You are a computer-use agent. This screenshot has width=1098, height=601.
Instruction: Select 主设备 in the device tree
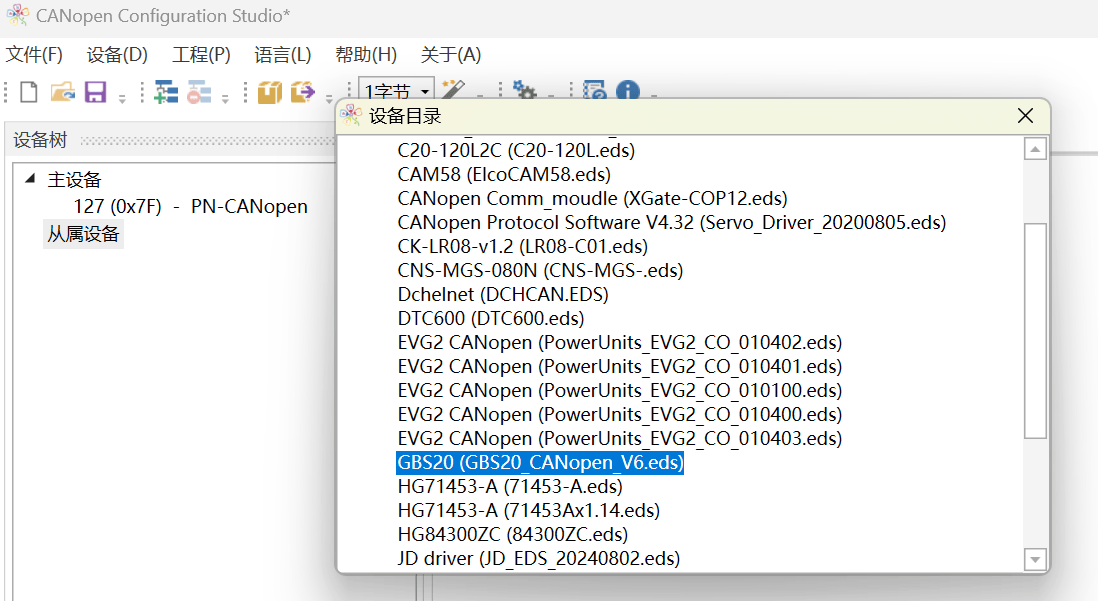74,180
